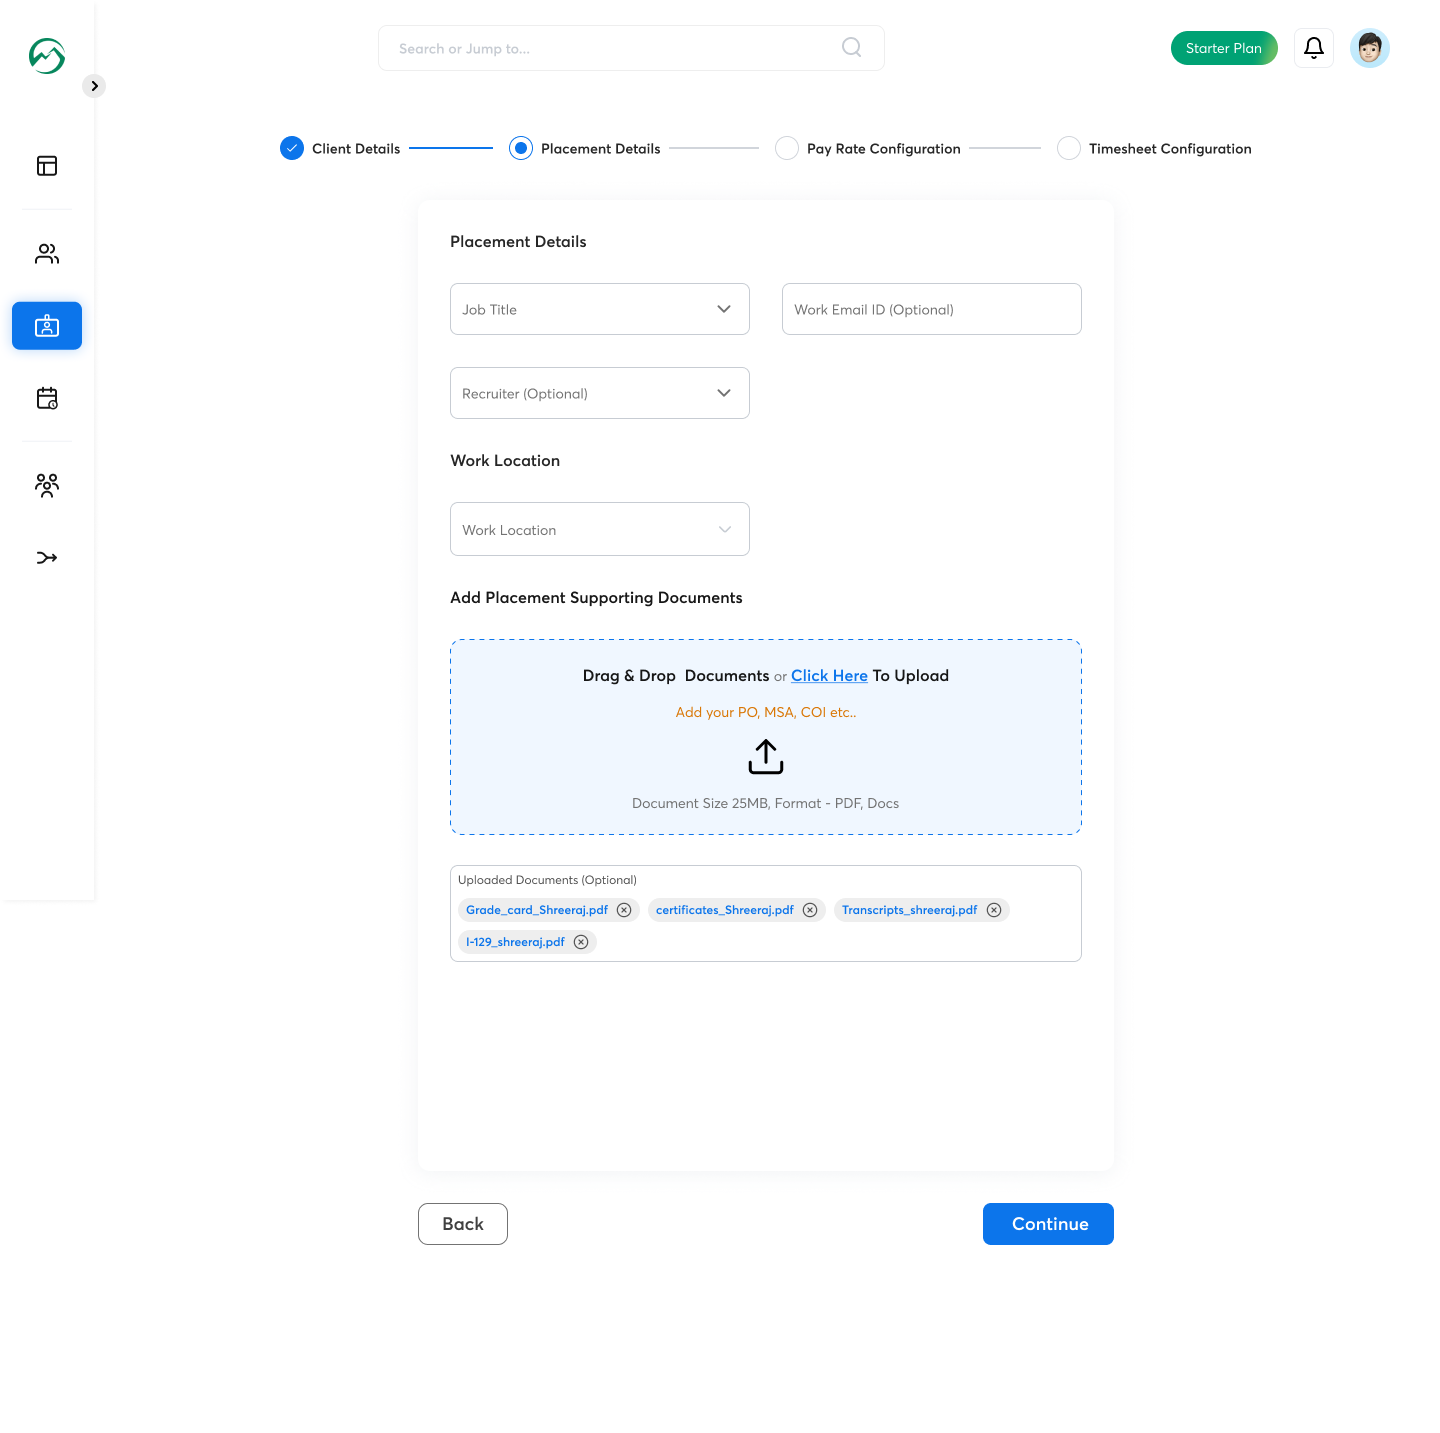Remove I-129_shreeraj.pdf from uploaded documents
The width and height of the screenshot is (1440, 1433).
581,942
